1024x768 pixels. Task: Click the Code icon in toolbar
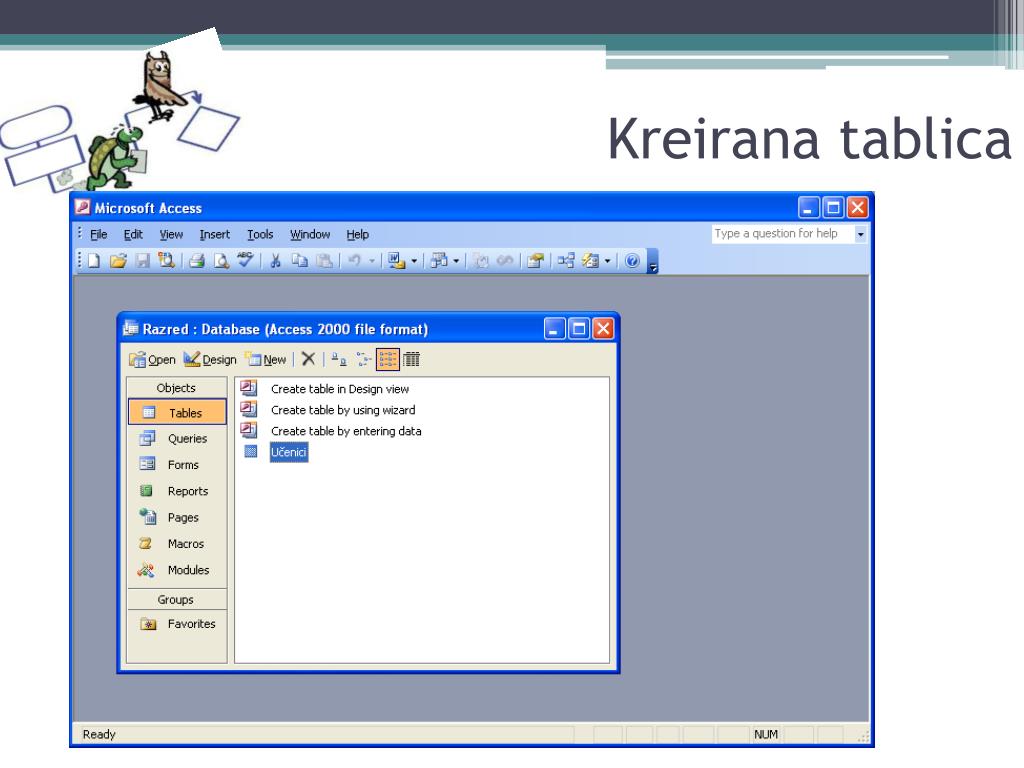coord(481,261)
